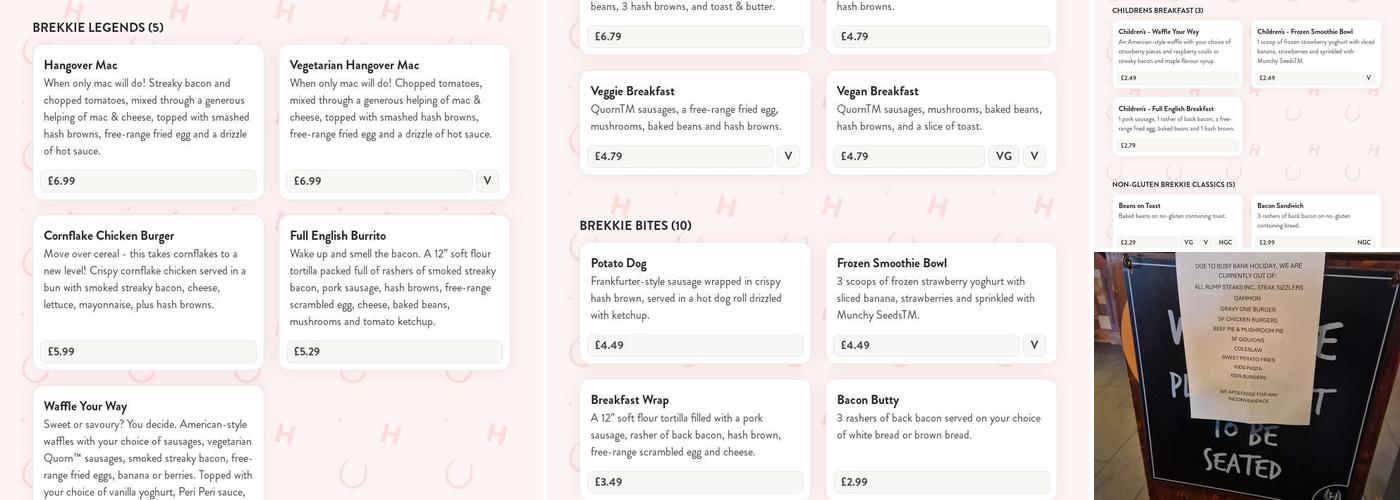Screen dimensions: 1400x500
Task: Open the out-of-stock notice photo
Action: tap(1246, 375)
